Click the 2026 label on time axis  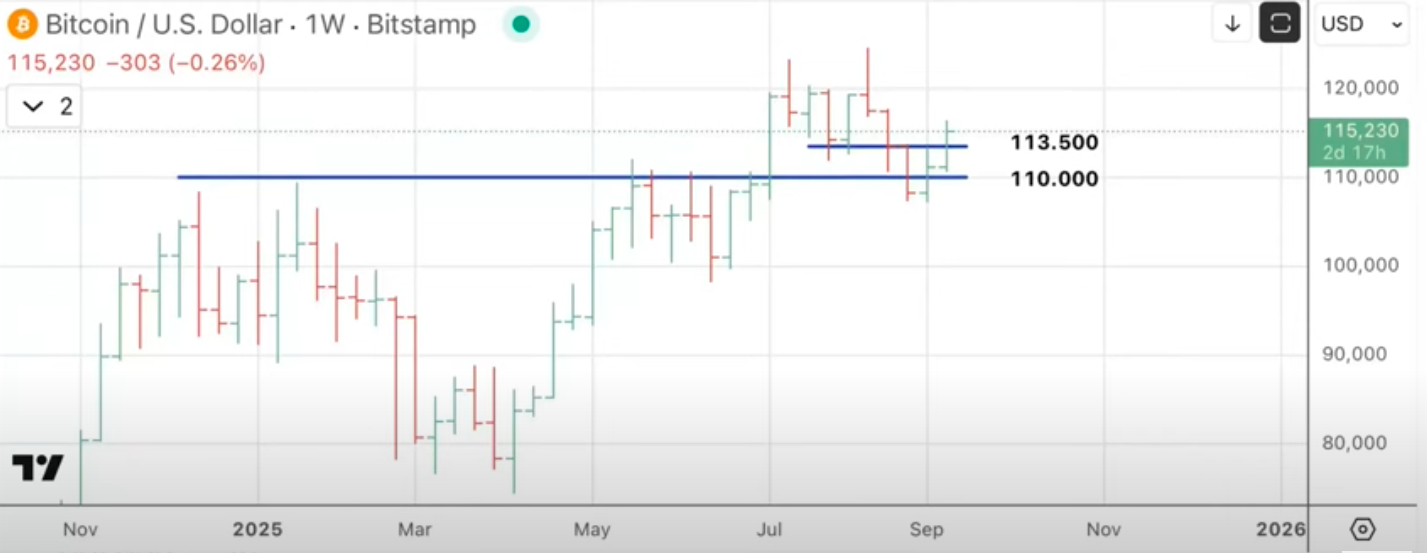[x=1281, y=529]
